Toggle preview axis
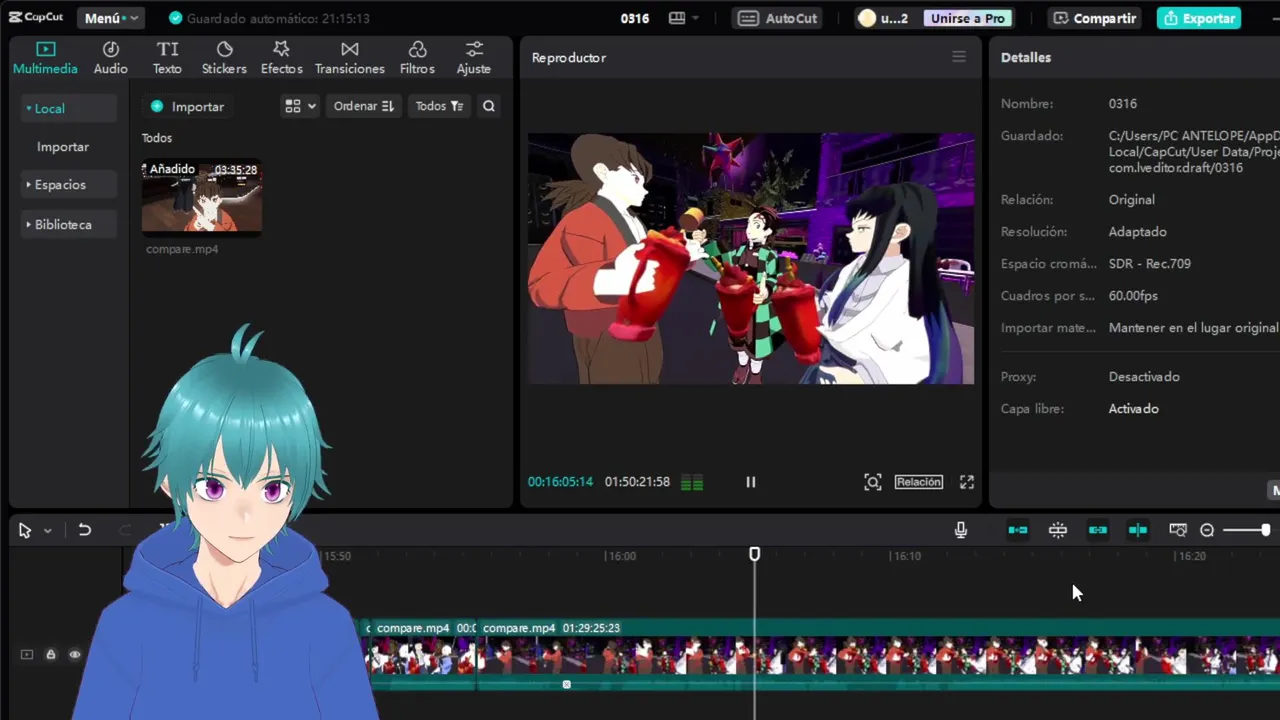 [1138, 530]
